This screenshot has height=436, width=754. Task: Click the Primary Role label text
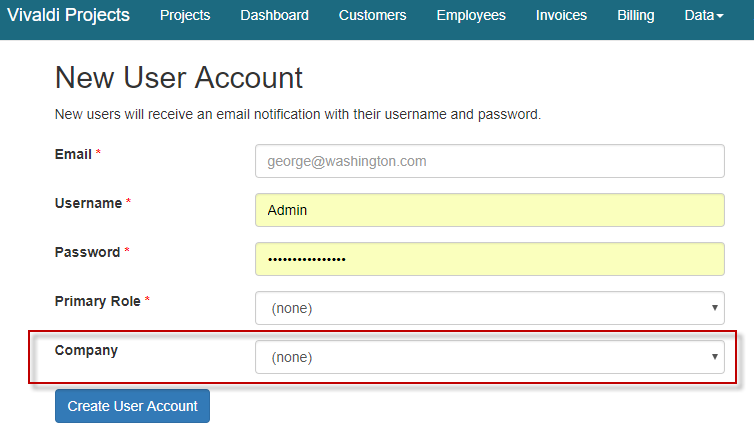[98, 301]
